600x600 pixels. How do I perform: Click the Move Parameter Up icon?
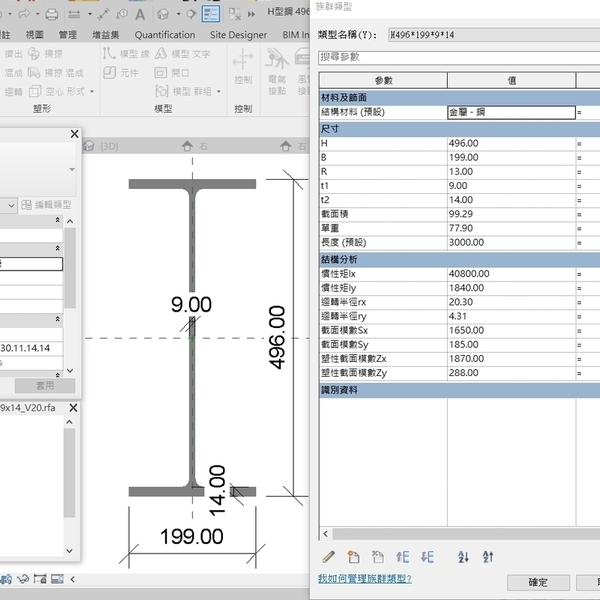tap(403, 557)
